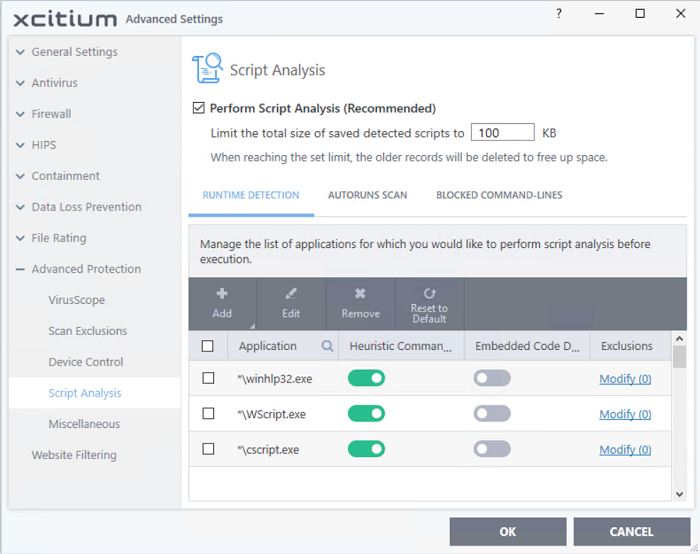700x554 pixels.
Task: Select the WScript.exe row checkbox
Action: tap(208, 413)
